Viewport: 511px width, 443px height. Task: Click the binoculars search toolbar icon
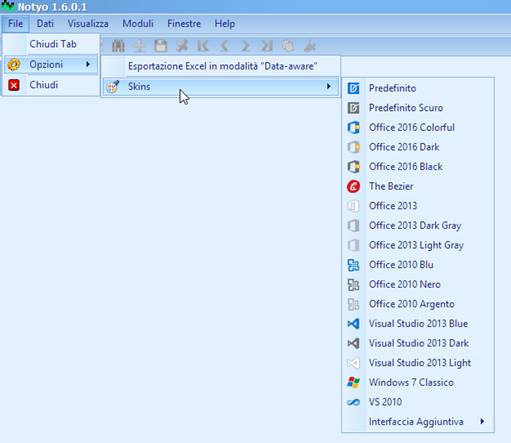point(118,46)
